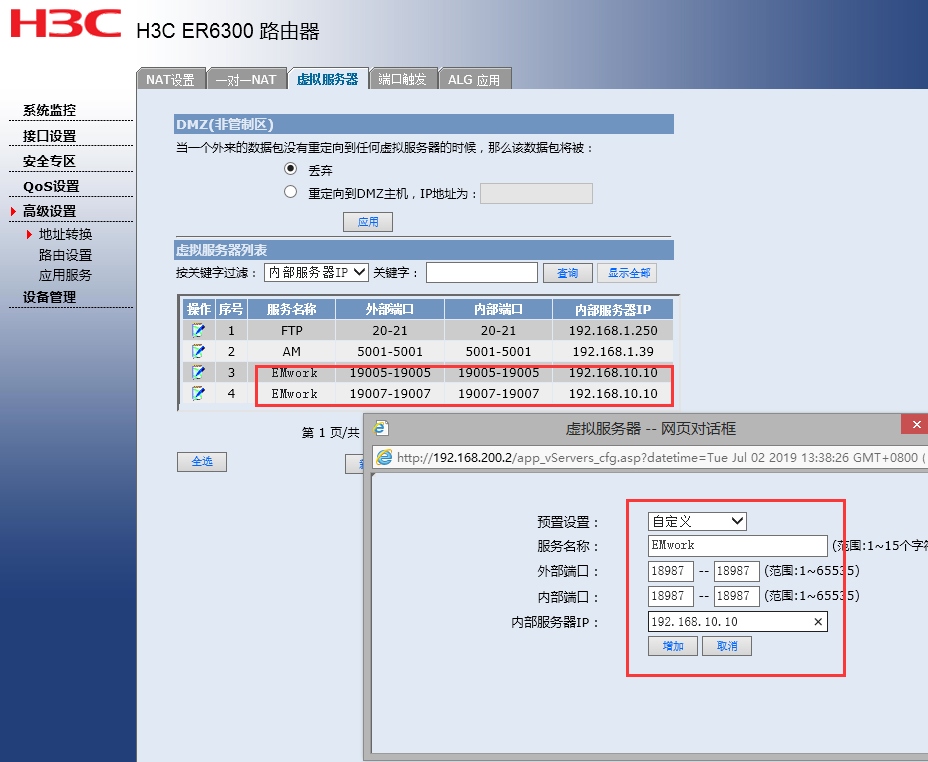Image resolution: width=928 pixels, height=762 pixels.
Task: Click external port end field 18987
Action: [736, 572]
